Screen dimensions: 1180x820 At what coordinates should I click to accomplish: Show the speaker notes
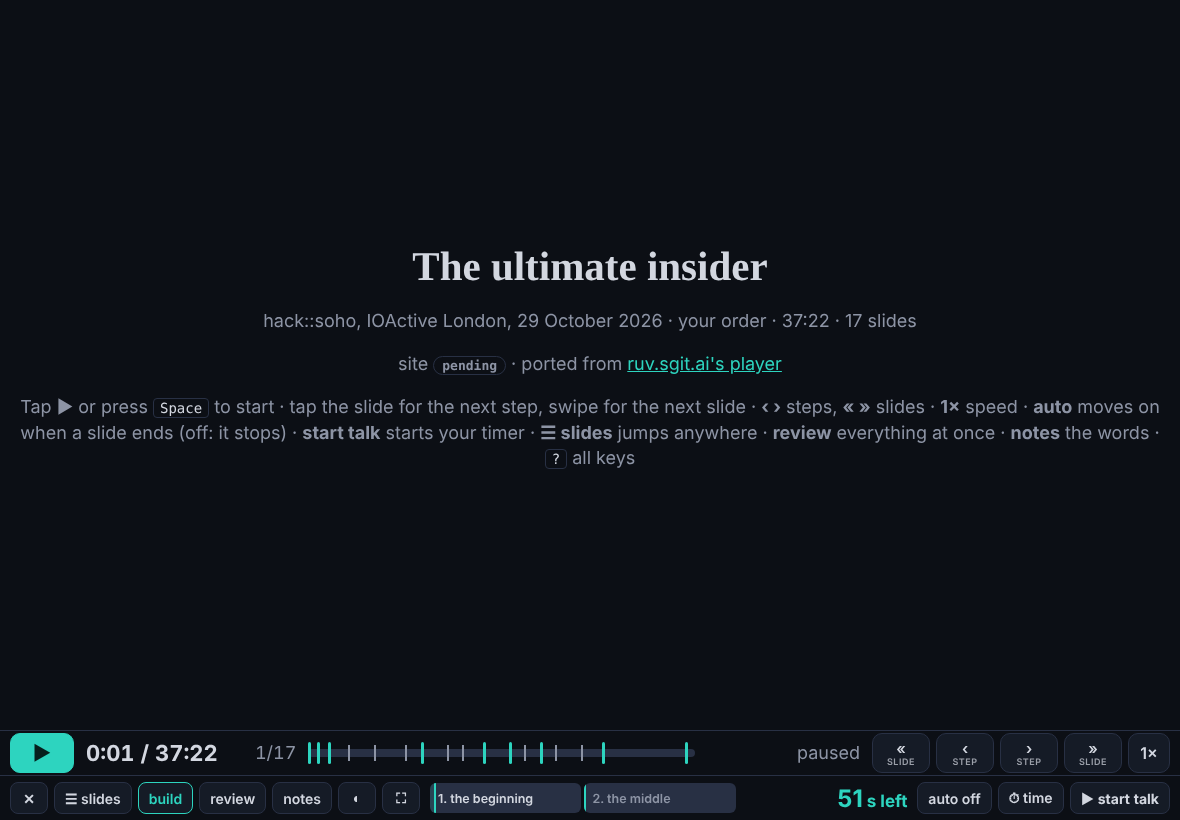pos(302,799)
